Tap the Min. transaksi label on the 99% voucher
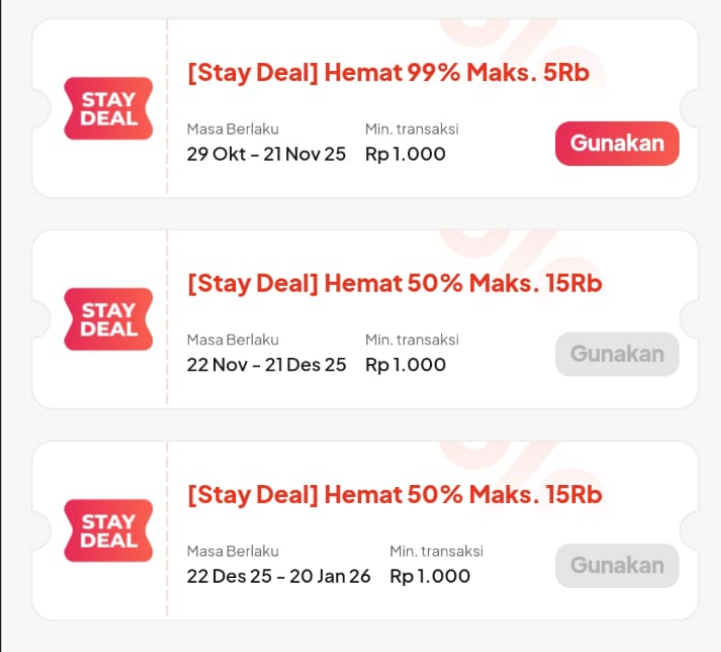 pos(411,129)
